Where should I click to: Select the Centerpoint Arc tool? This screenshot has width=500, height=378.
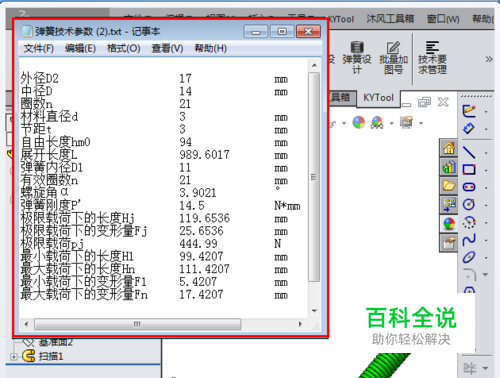click(x=469, y=222)
